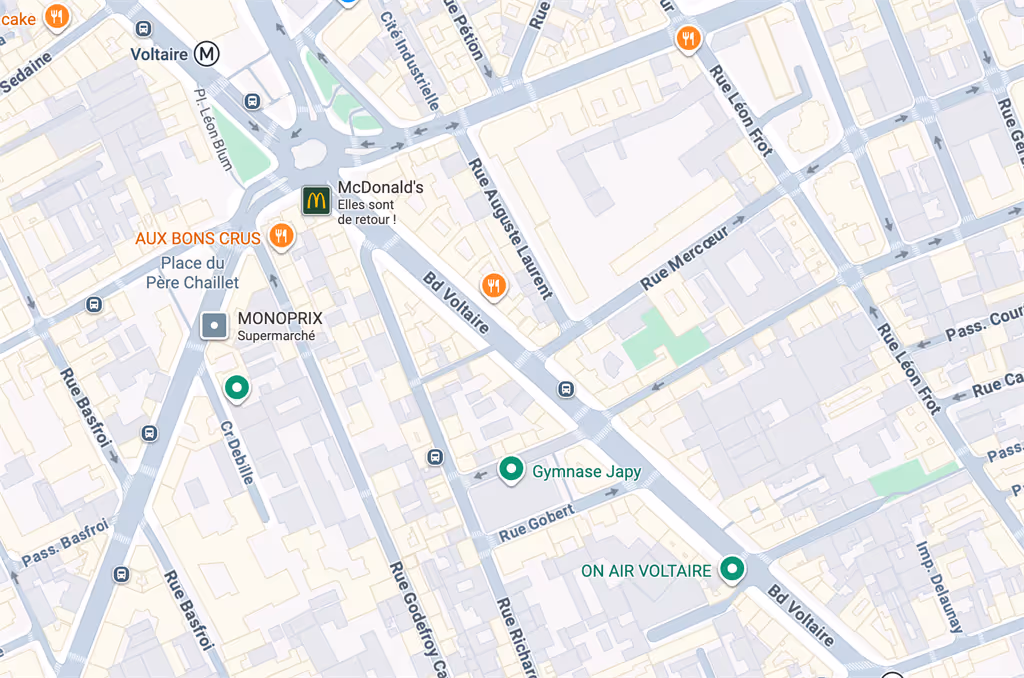Click the Gymnase Japy text label
This screenshot has width=1024, height=678.
586,472
